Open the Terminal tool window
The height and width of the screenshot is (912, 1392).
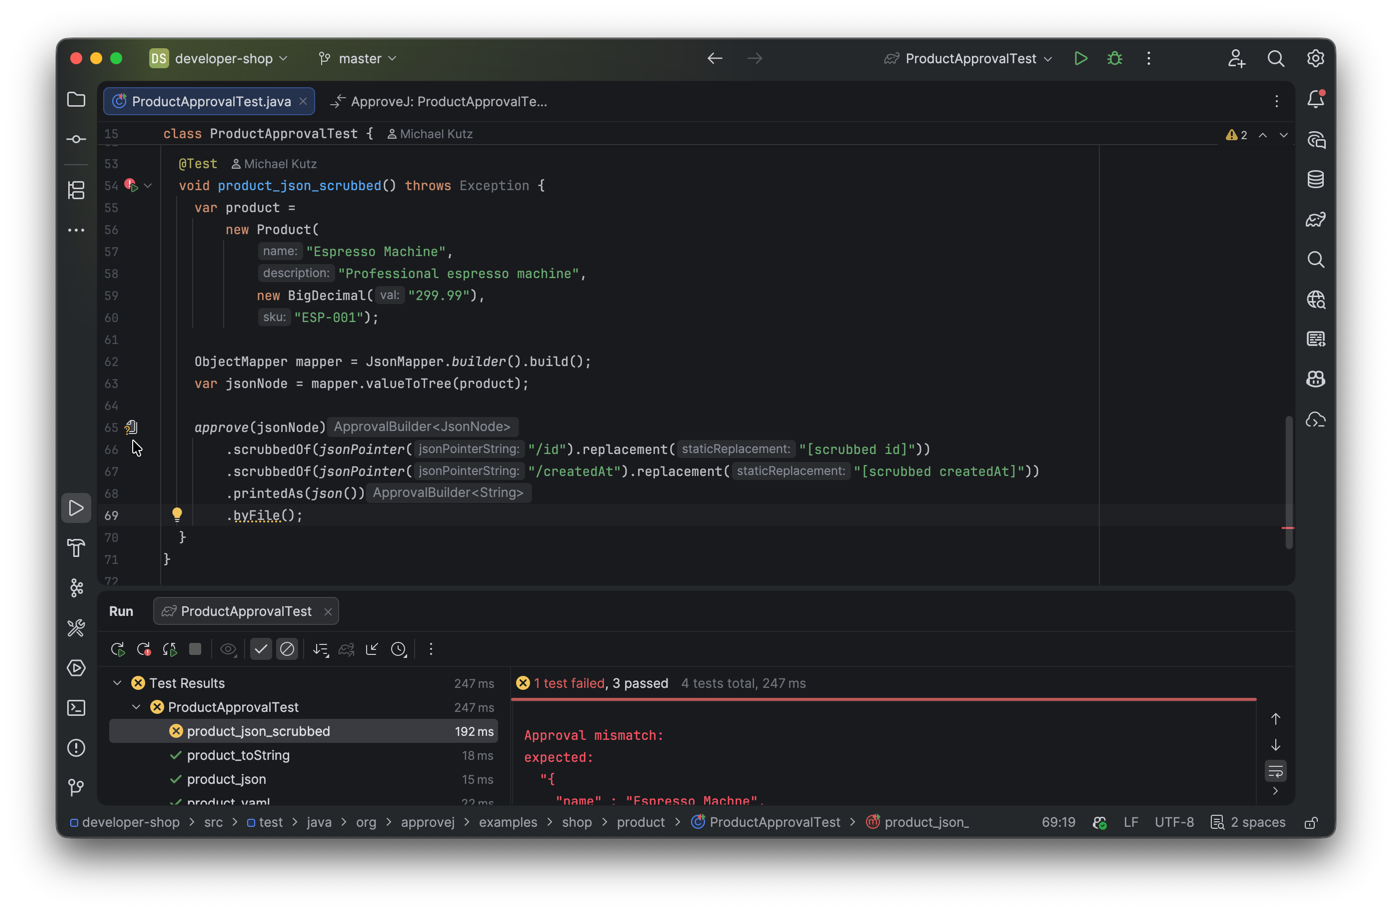pos(76,708)
